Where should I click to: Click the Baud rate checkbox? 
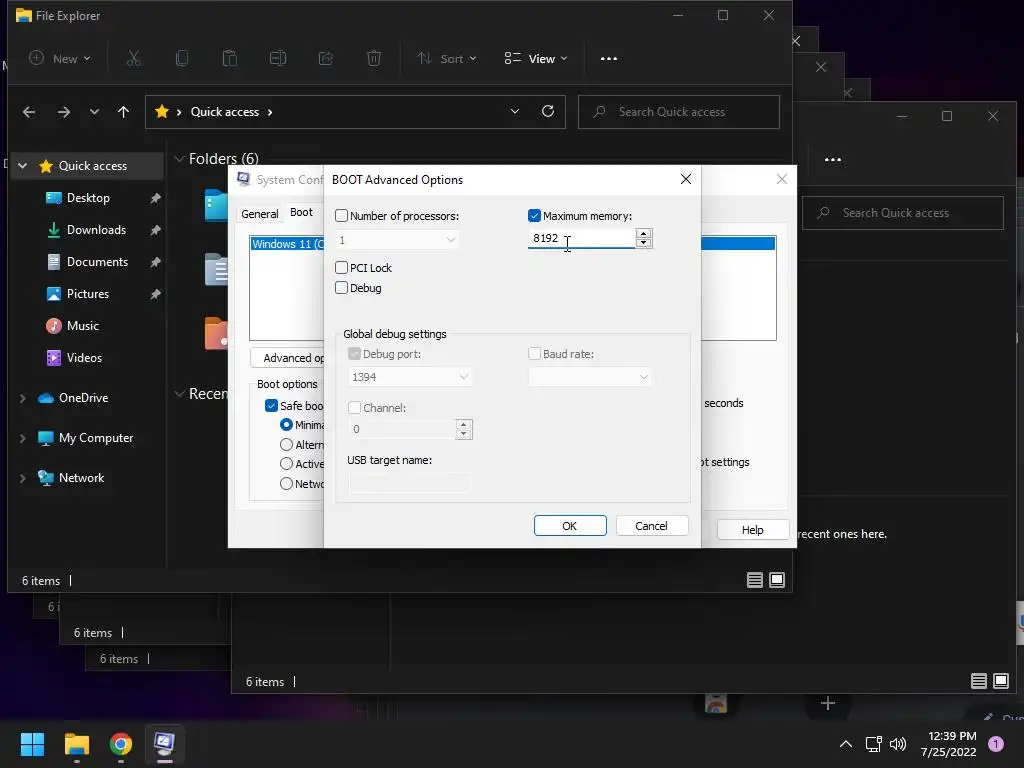coord(534,353)
